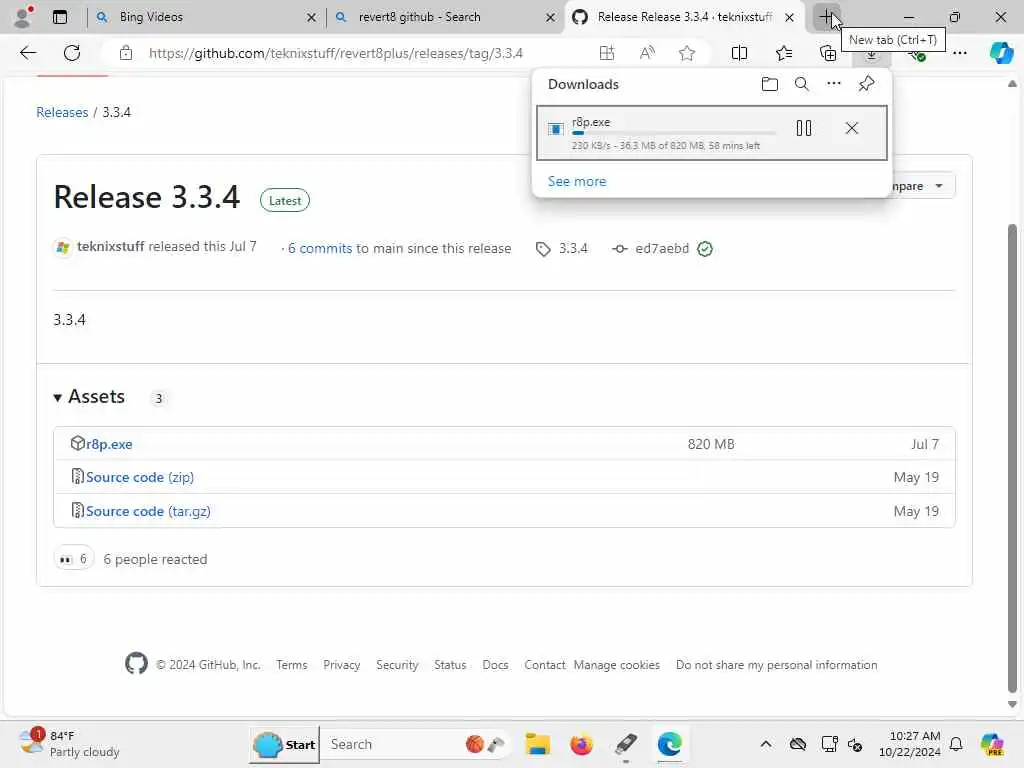
Task: Download the r8p.exe asset
Action: click(x=109, y=444)
